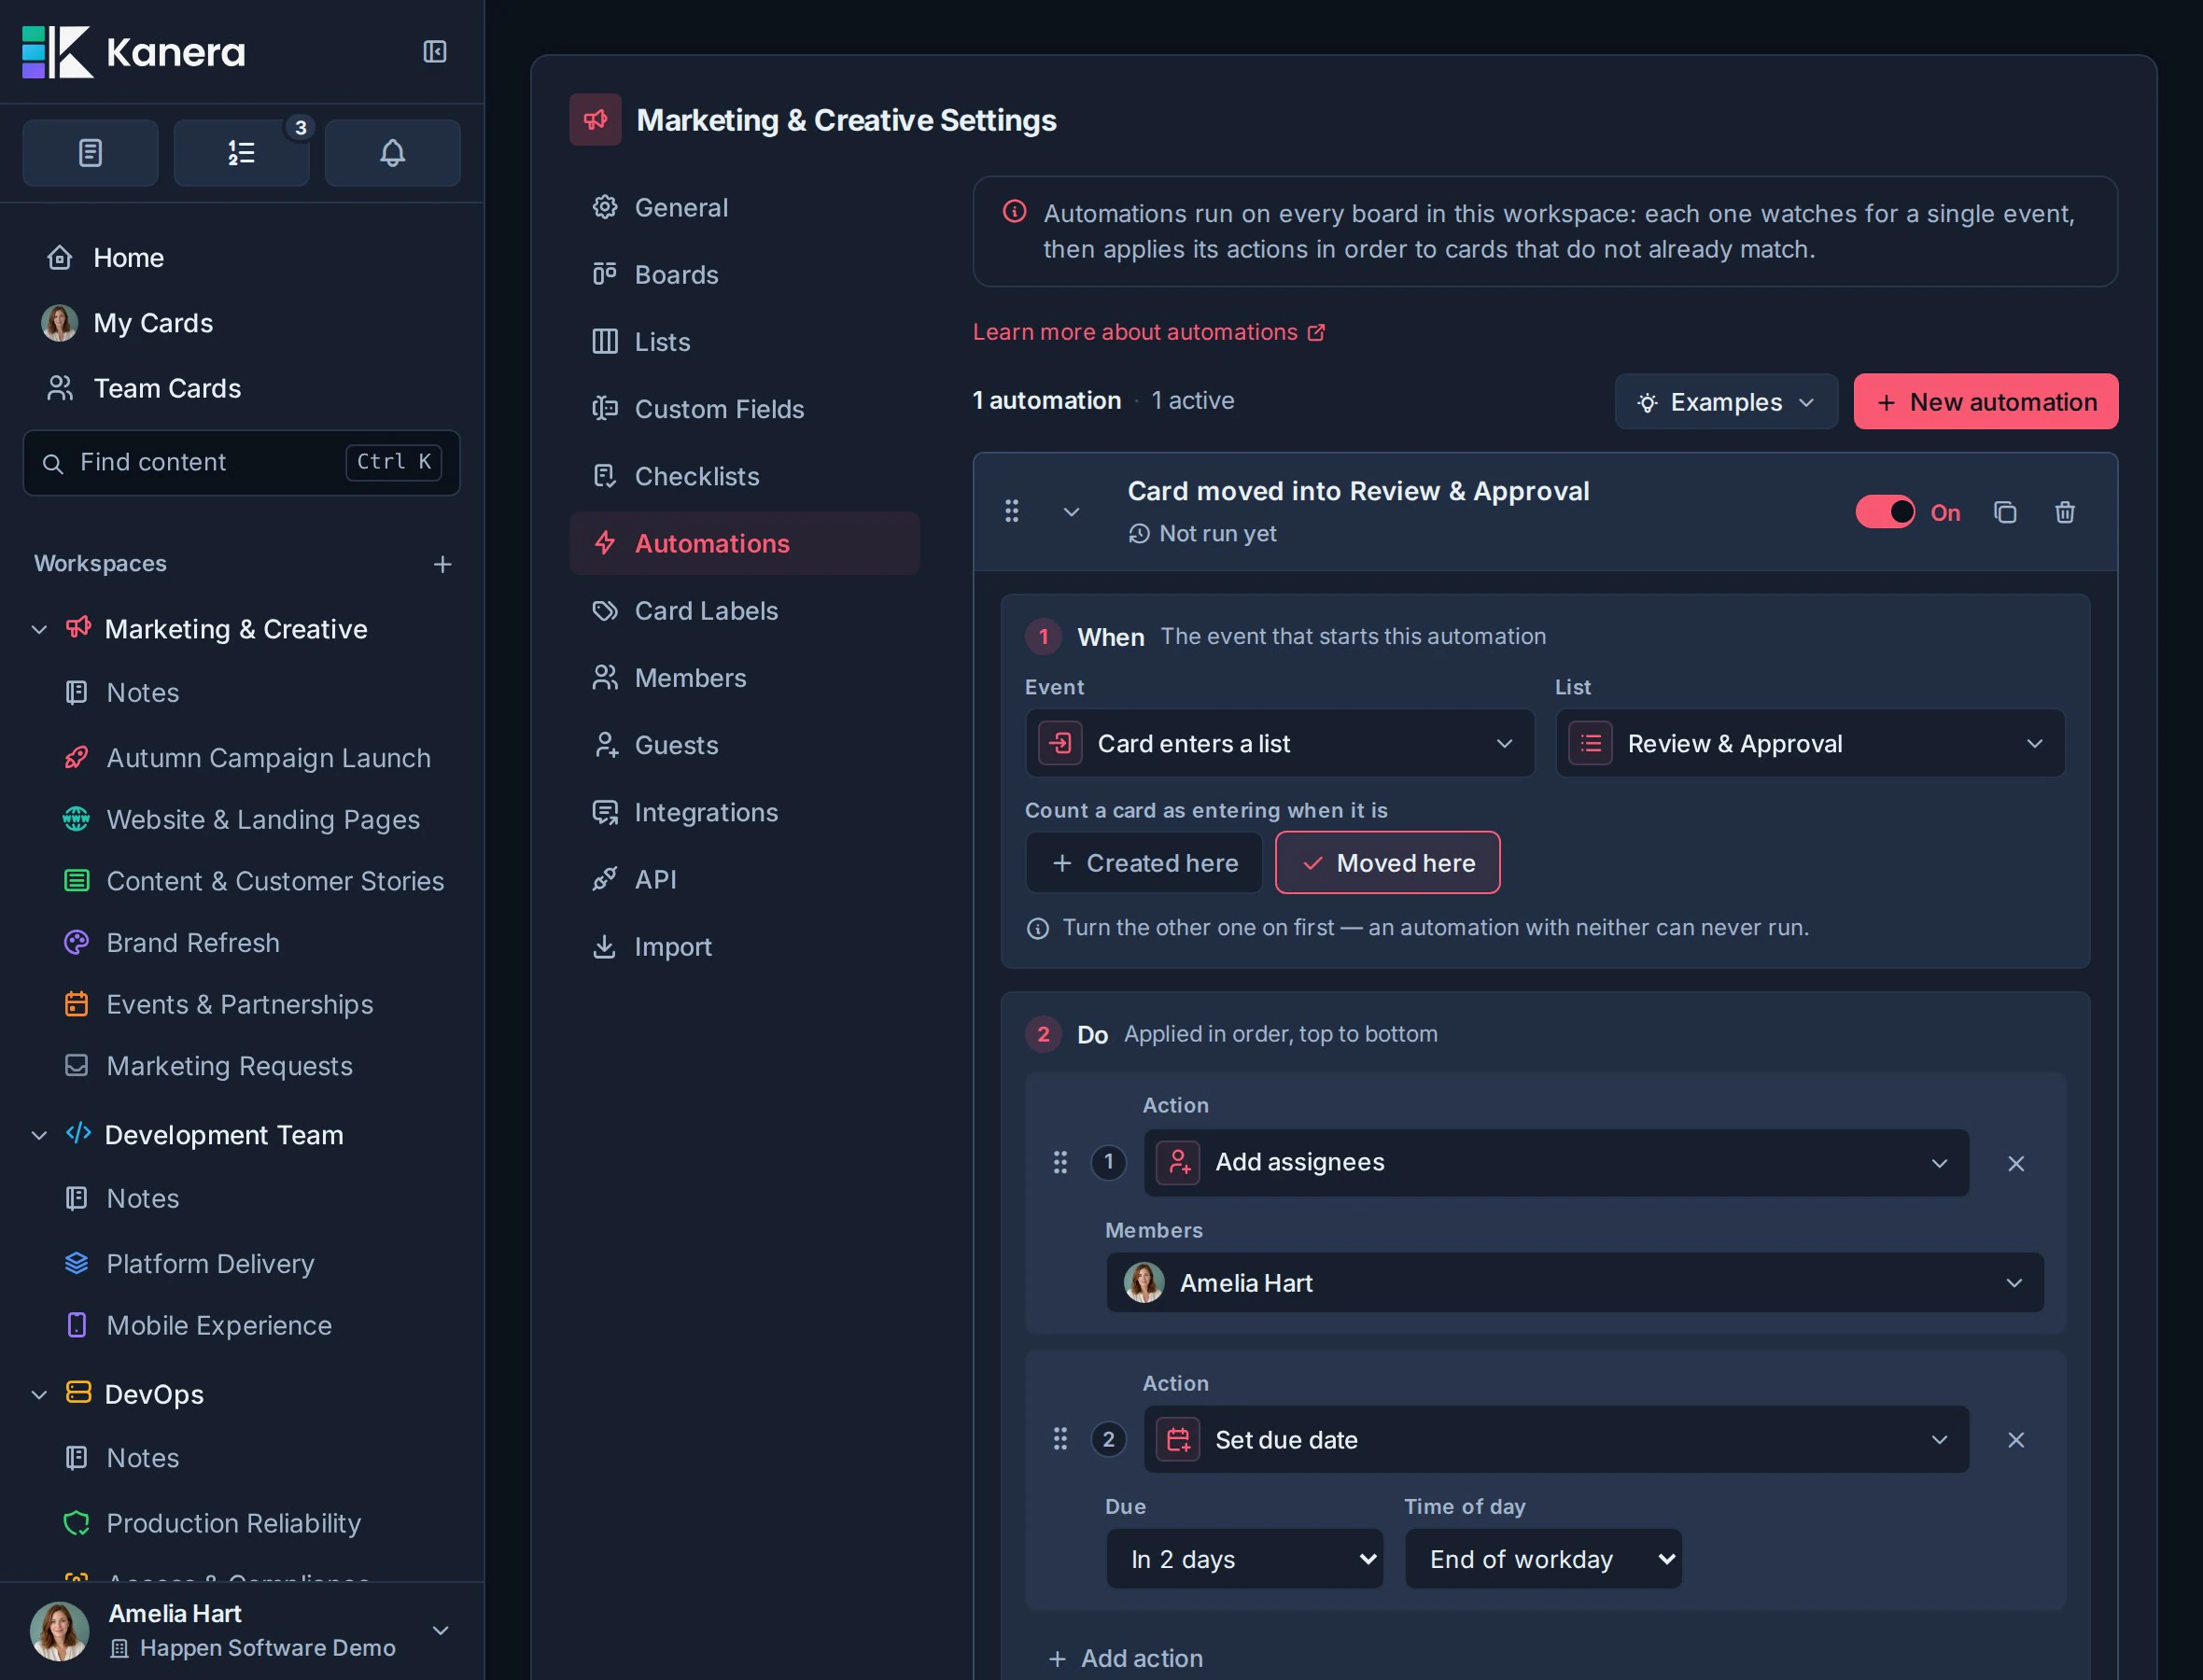
Task: Open the notes document icon button
Action: point(90,153)
